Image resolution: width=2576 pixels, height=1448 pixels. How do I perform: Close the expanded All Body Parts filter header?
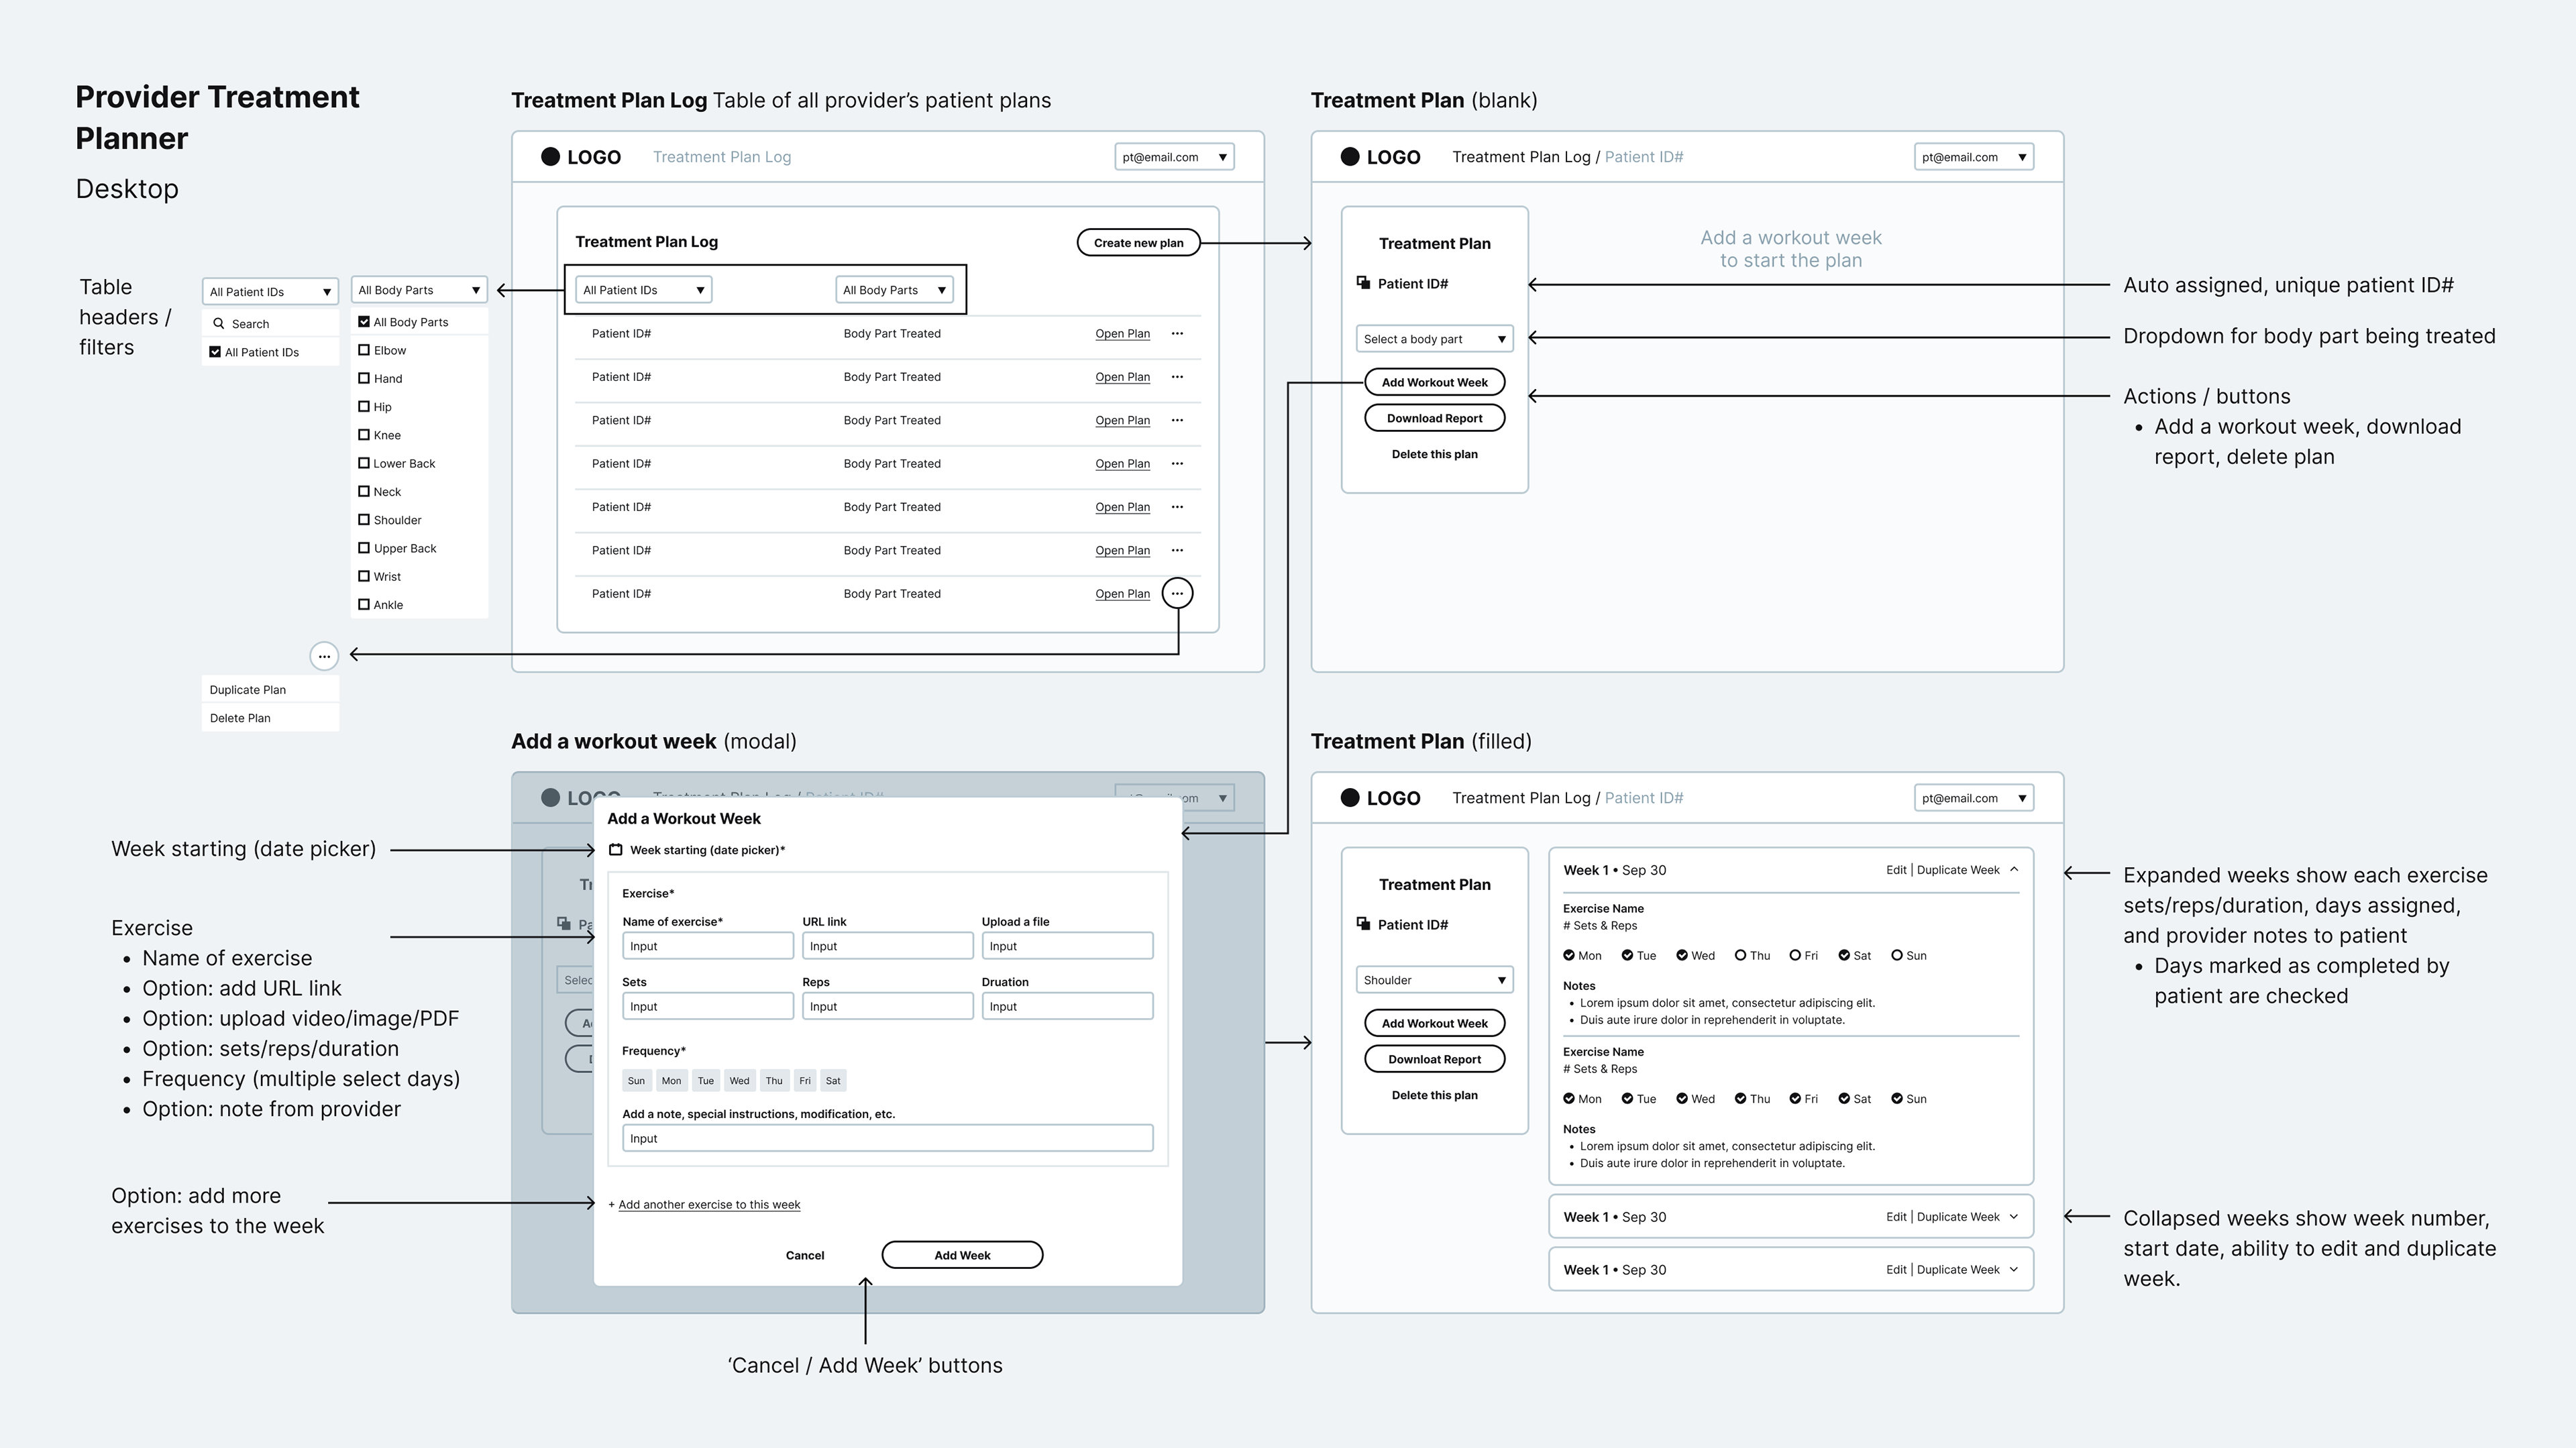click(x=419, y=290)
